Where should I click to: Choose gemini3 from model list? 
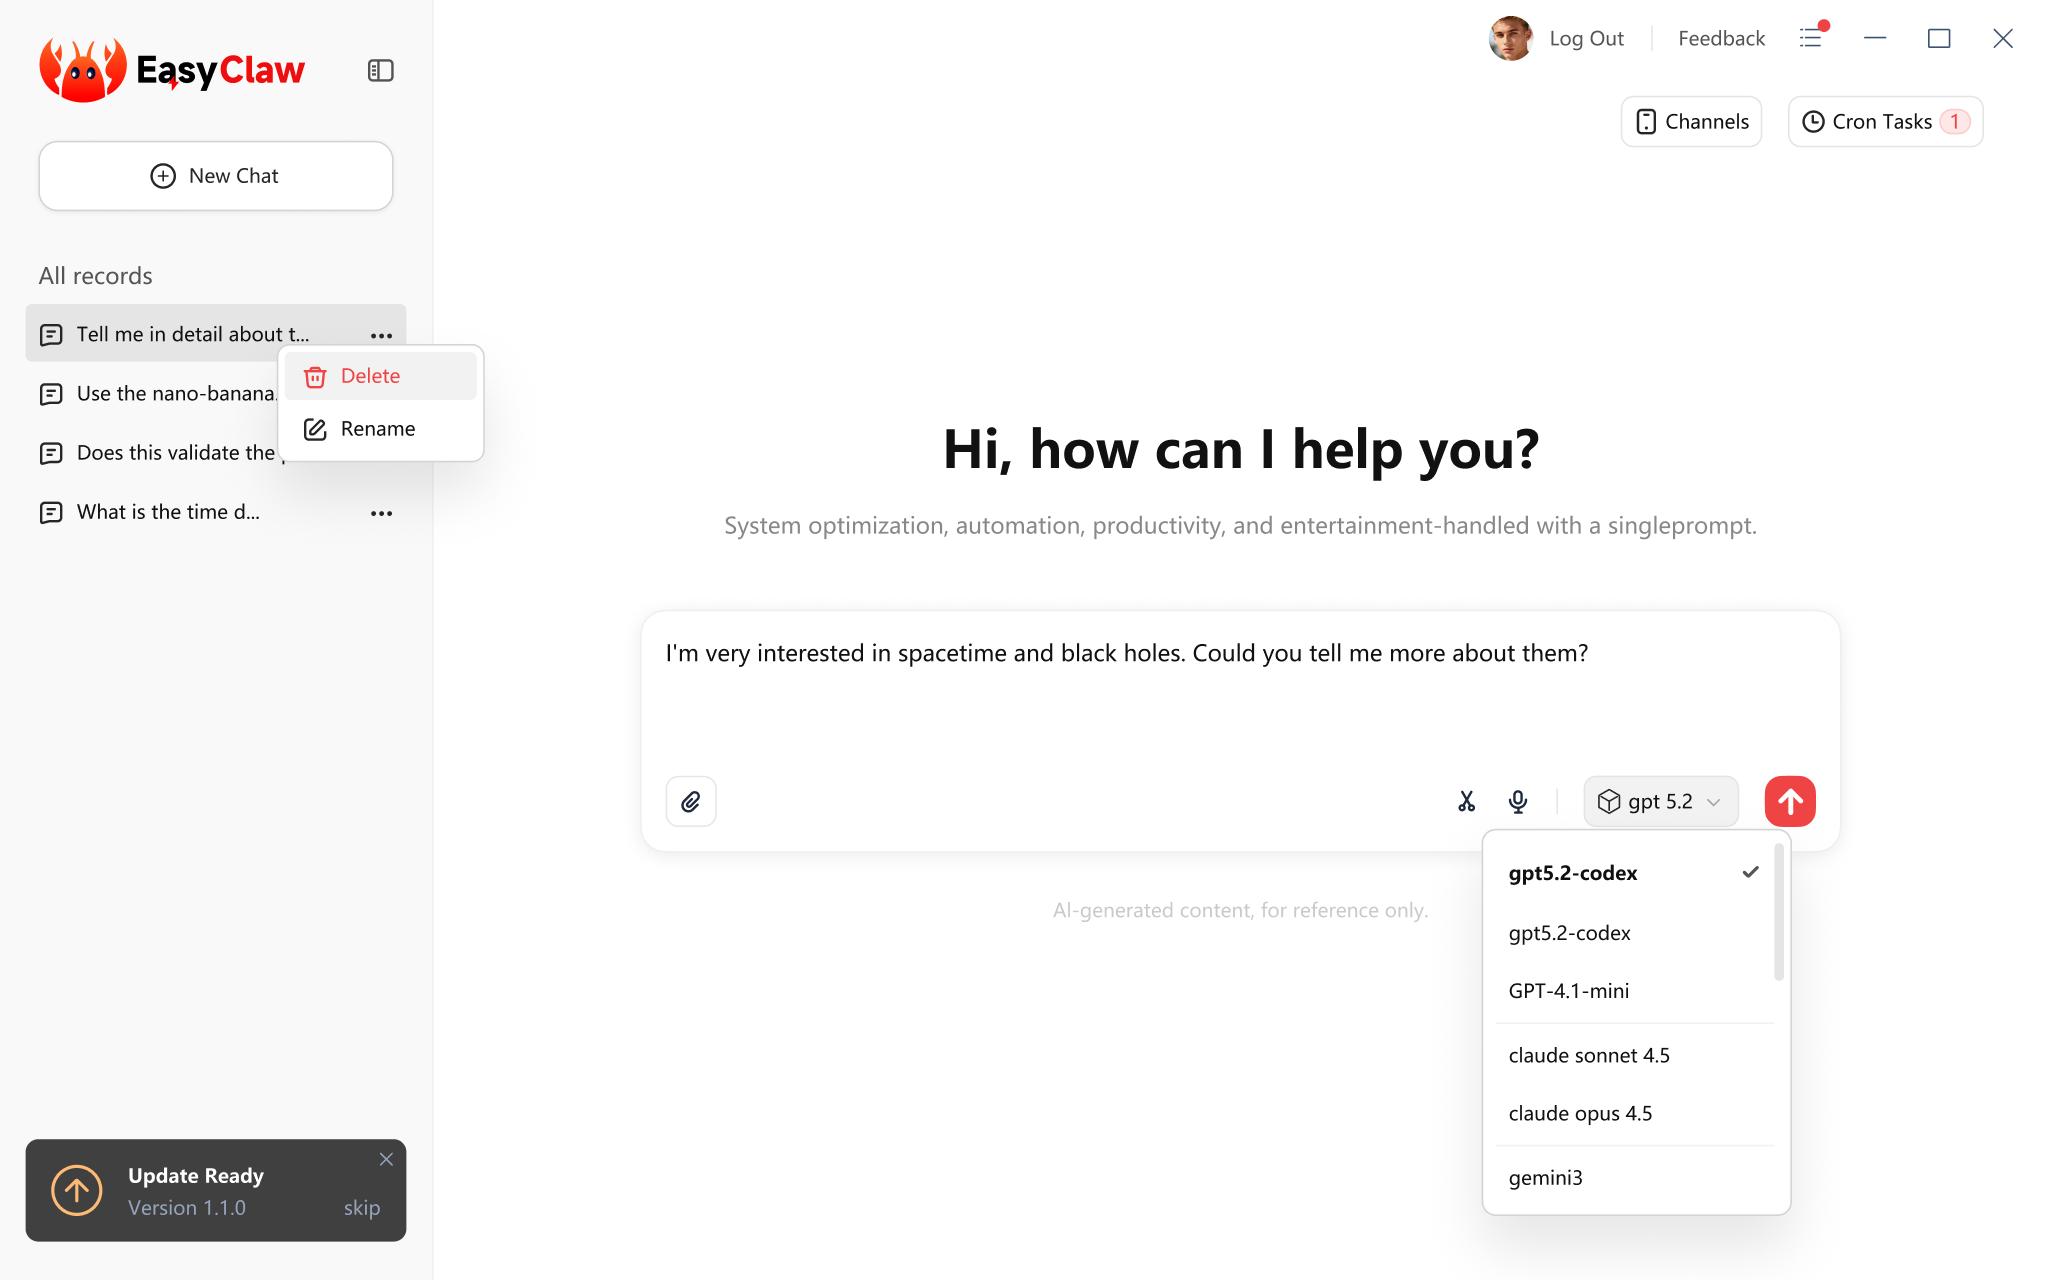point(1546,1178)
